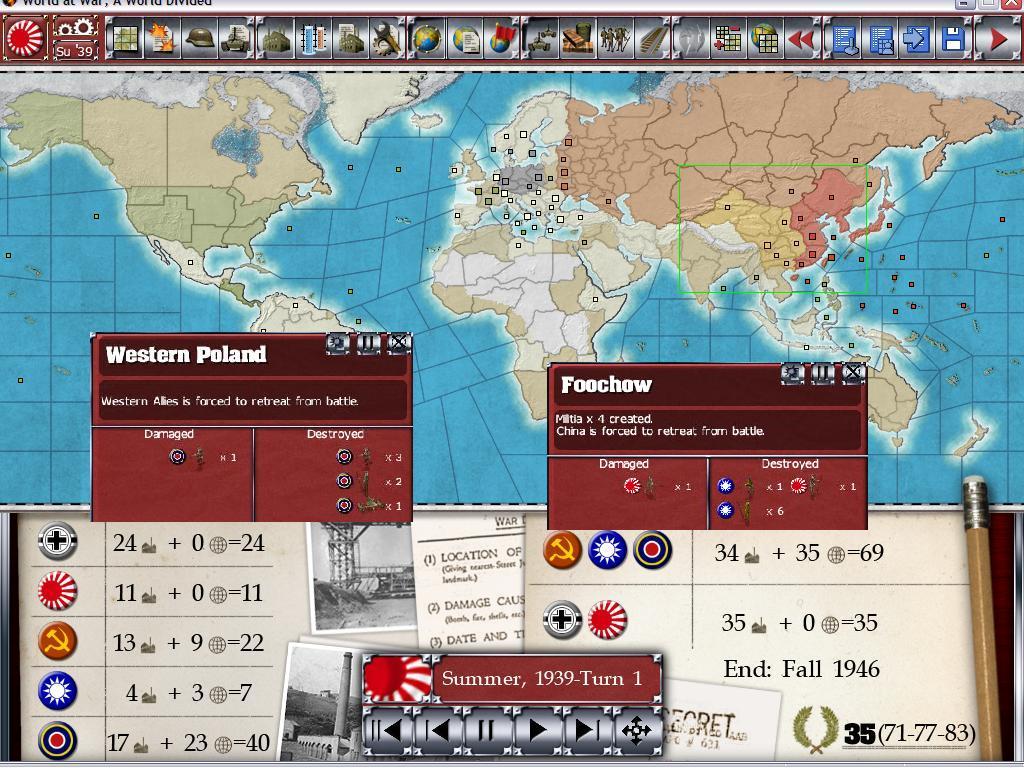
Task: Click the gear icon on Western Poland popup
Action: 338,343
